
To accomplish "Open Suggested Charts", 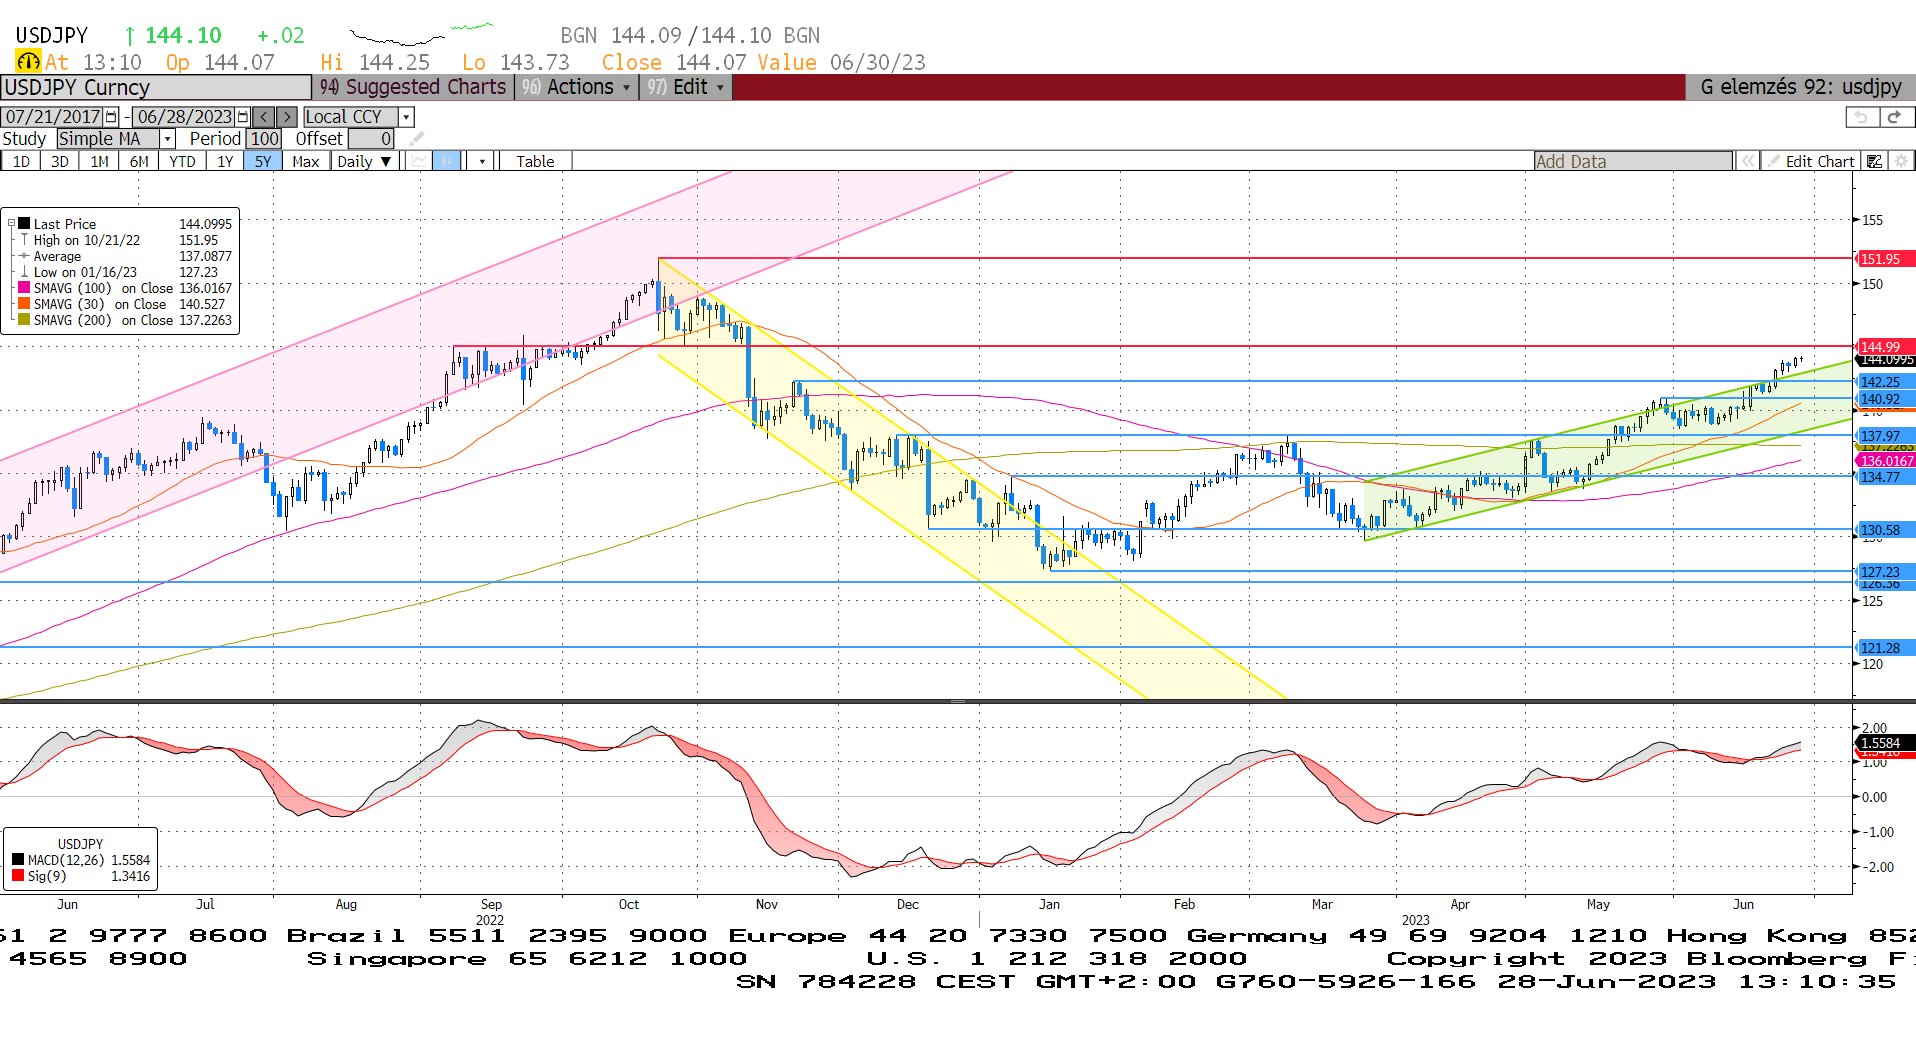I will (413, 87).
